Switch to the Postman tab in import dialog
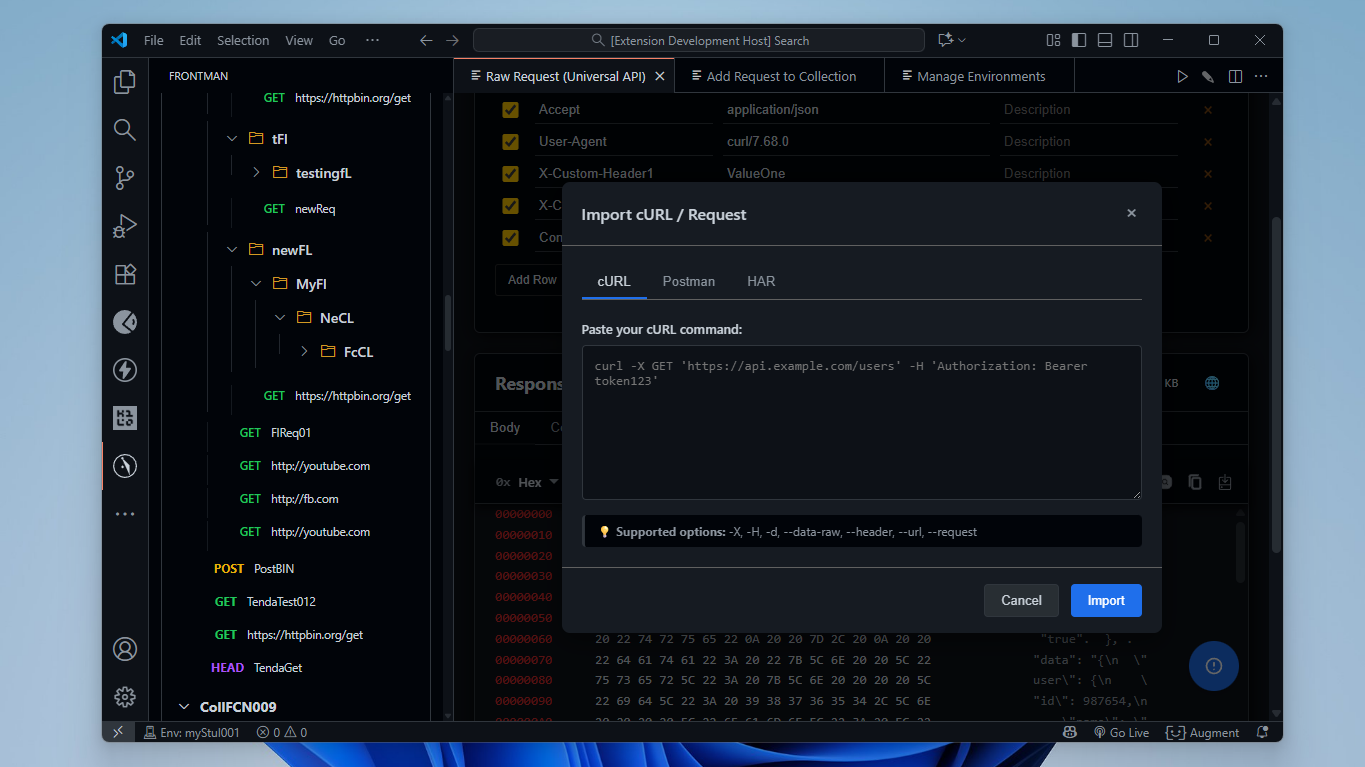This screenshot has height=767, width=1365. [689, 281]
